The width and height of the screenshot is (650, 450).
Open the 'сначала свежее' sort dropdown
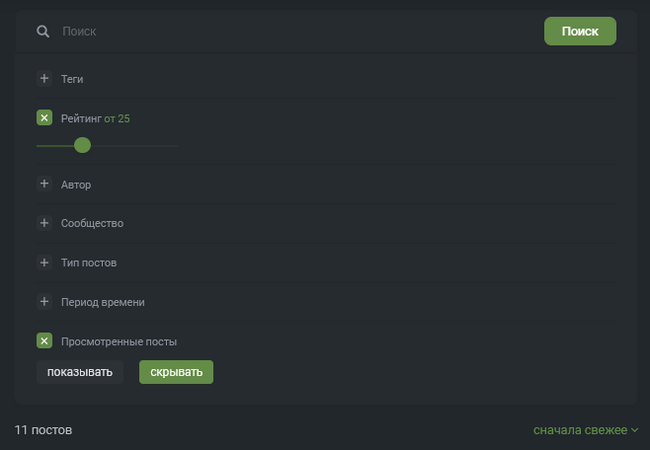click(586, 430)
